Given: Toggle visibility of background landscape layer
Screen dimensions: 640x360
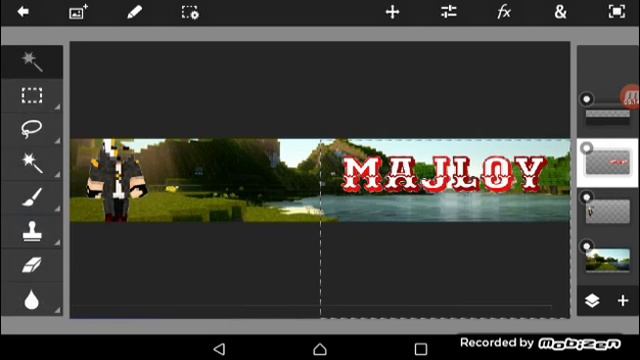Looking at the screenshot, I should 587,246.
